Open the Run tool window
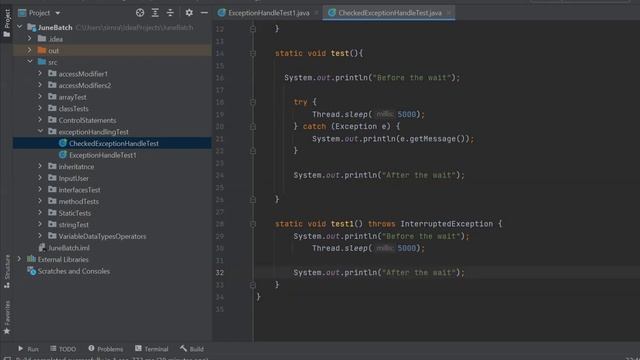This screenshot has width=640, height=360. pyautogui.click(x=28, y=349)
